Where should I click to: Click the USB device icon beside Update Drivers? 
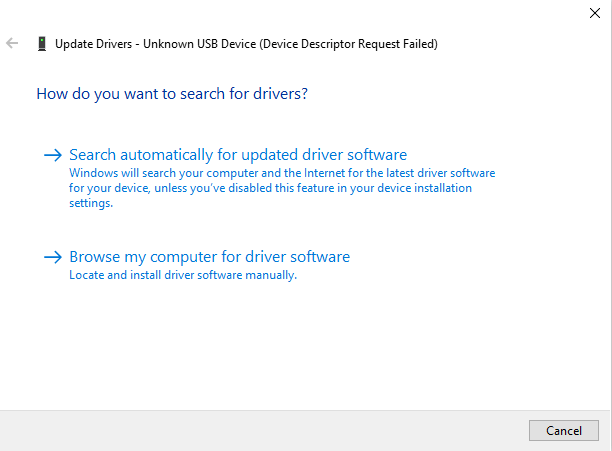coord(41,44)
